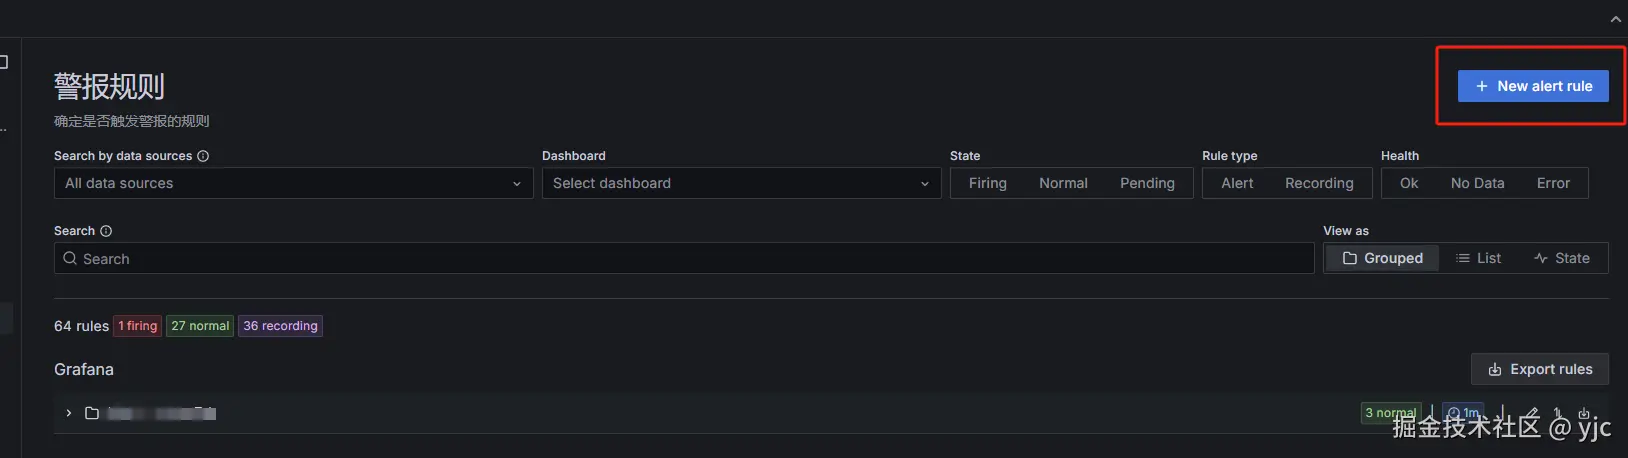The image size is (1628, 458).
Task: Filter rules by Pending state
Action: (x=1147, y=183)
